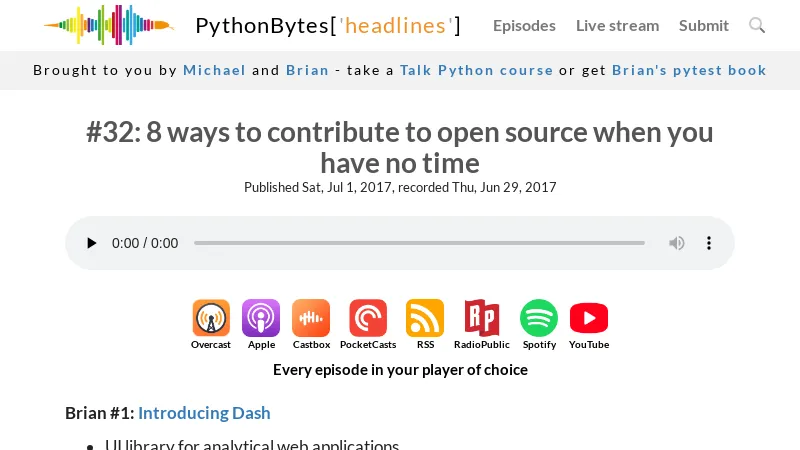800x450 pixels.
Task: Go to the Episodes page
Action: [x=524, y=26]
